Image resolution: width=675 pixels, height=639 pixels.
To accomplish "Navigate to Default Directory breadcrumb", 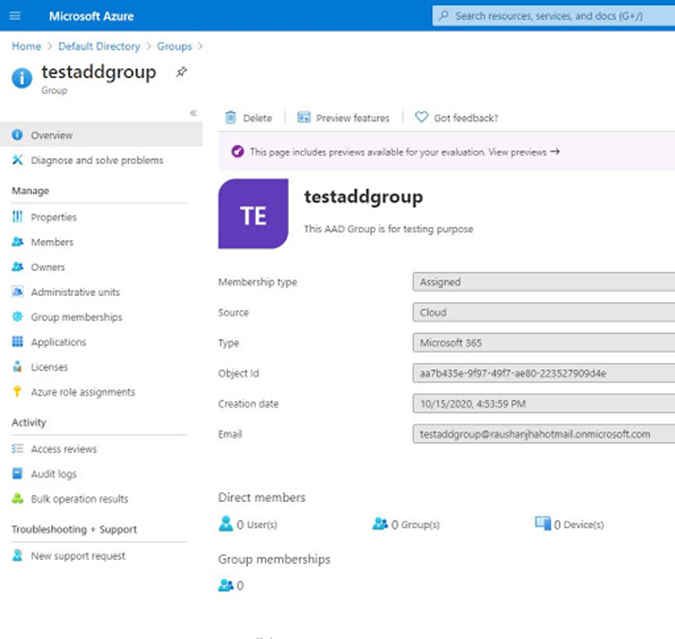I will tap(99, 46).
